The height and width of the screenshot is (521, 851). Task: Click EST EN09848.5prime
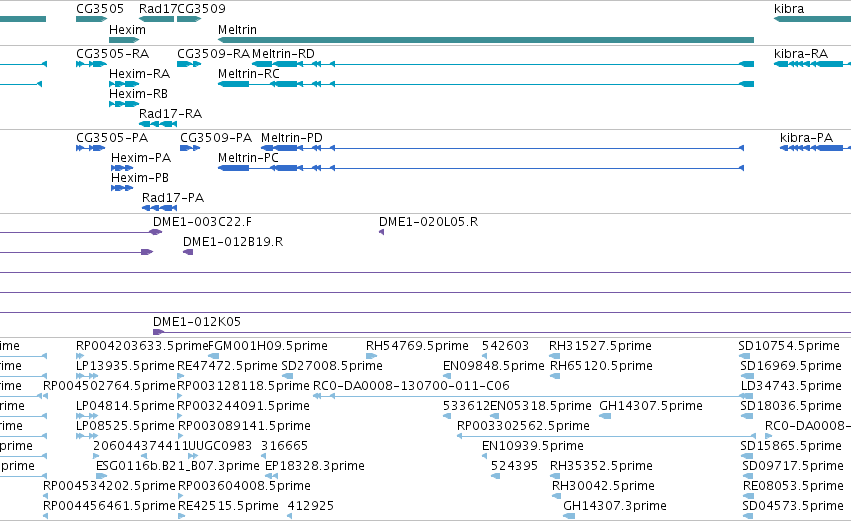(x=494, y=366)
